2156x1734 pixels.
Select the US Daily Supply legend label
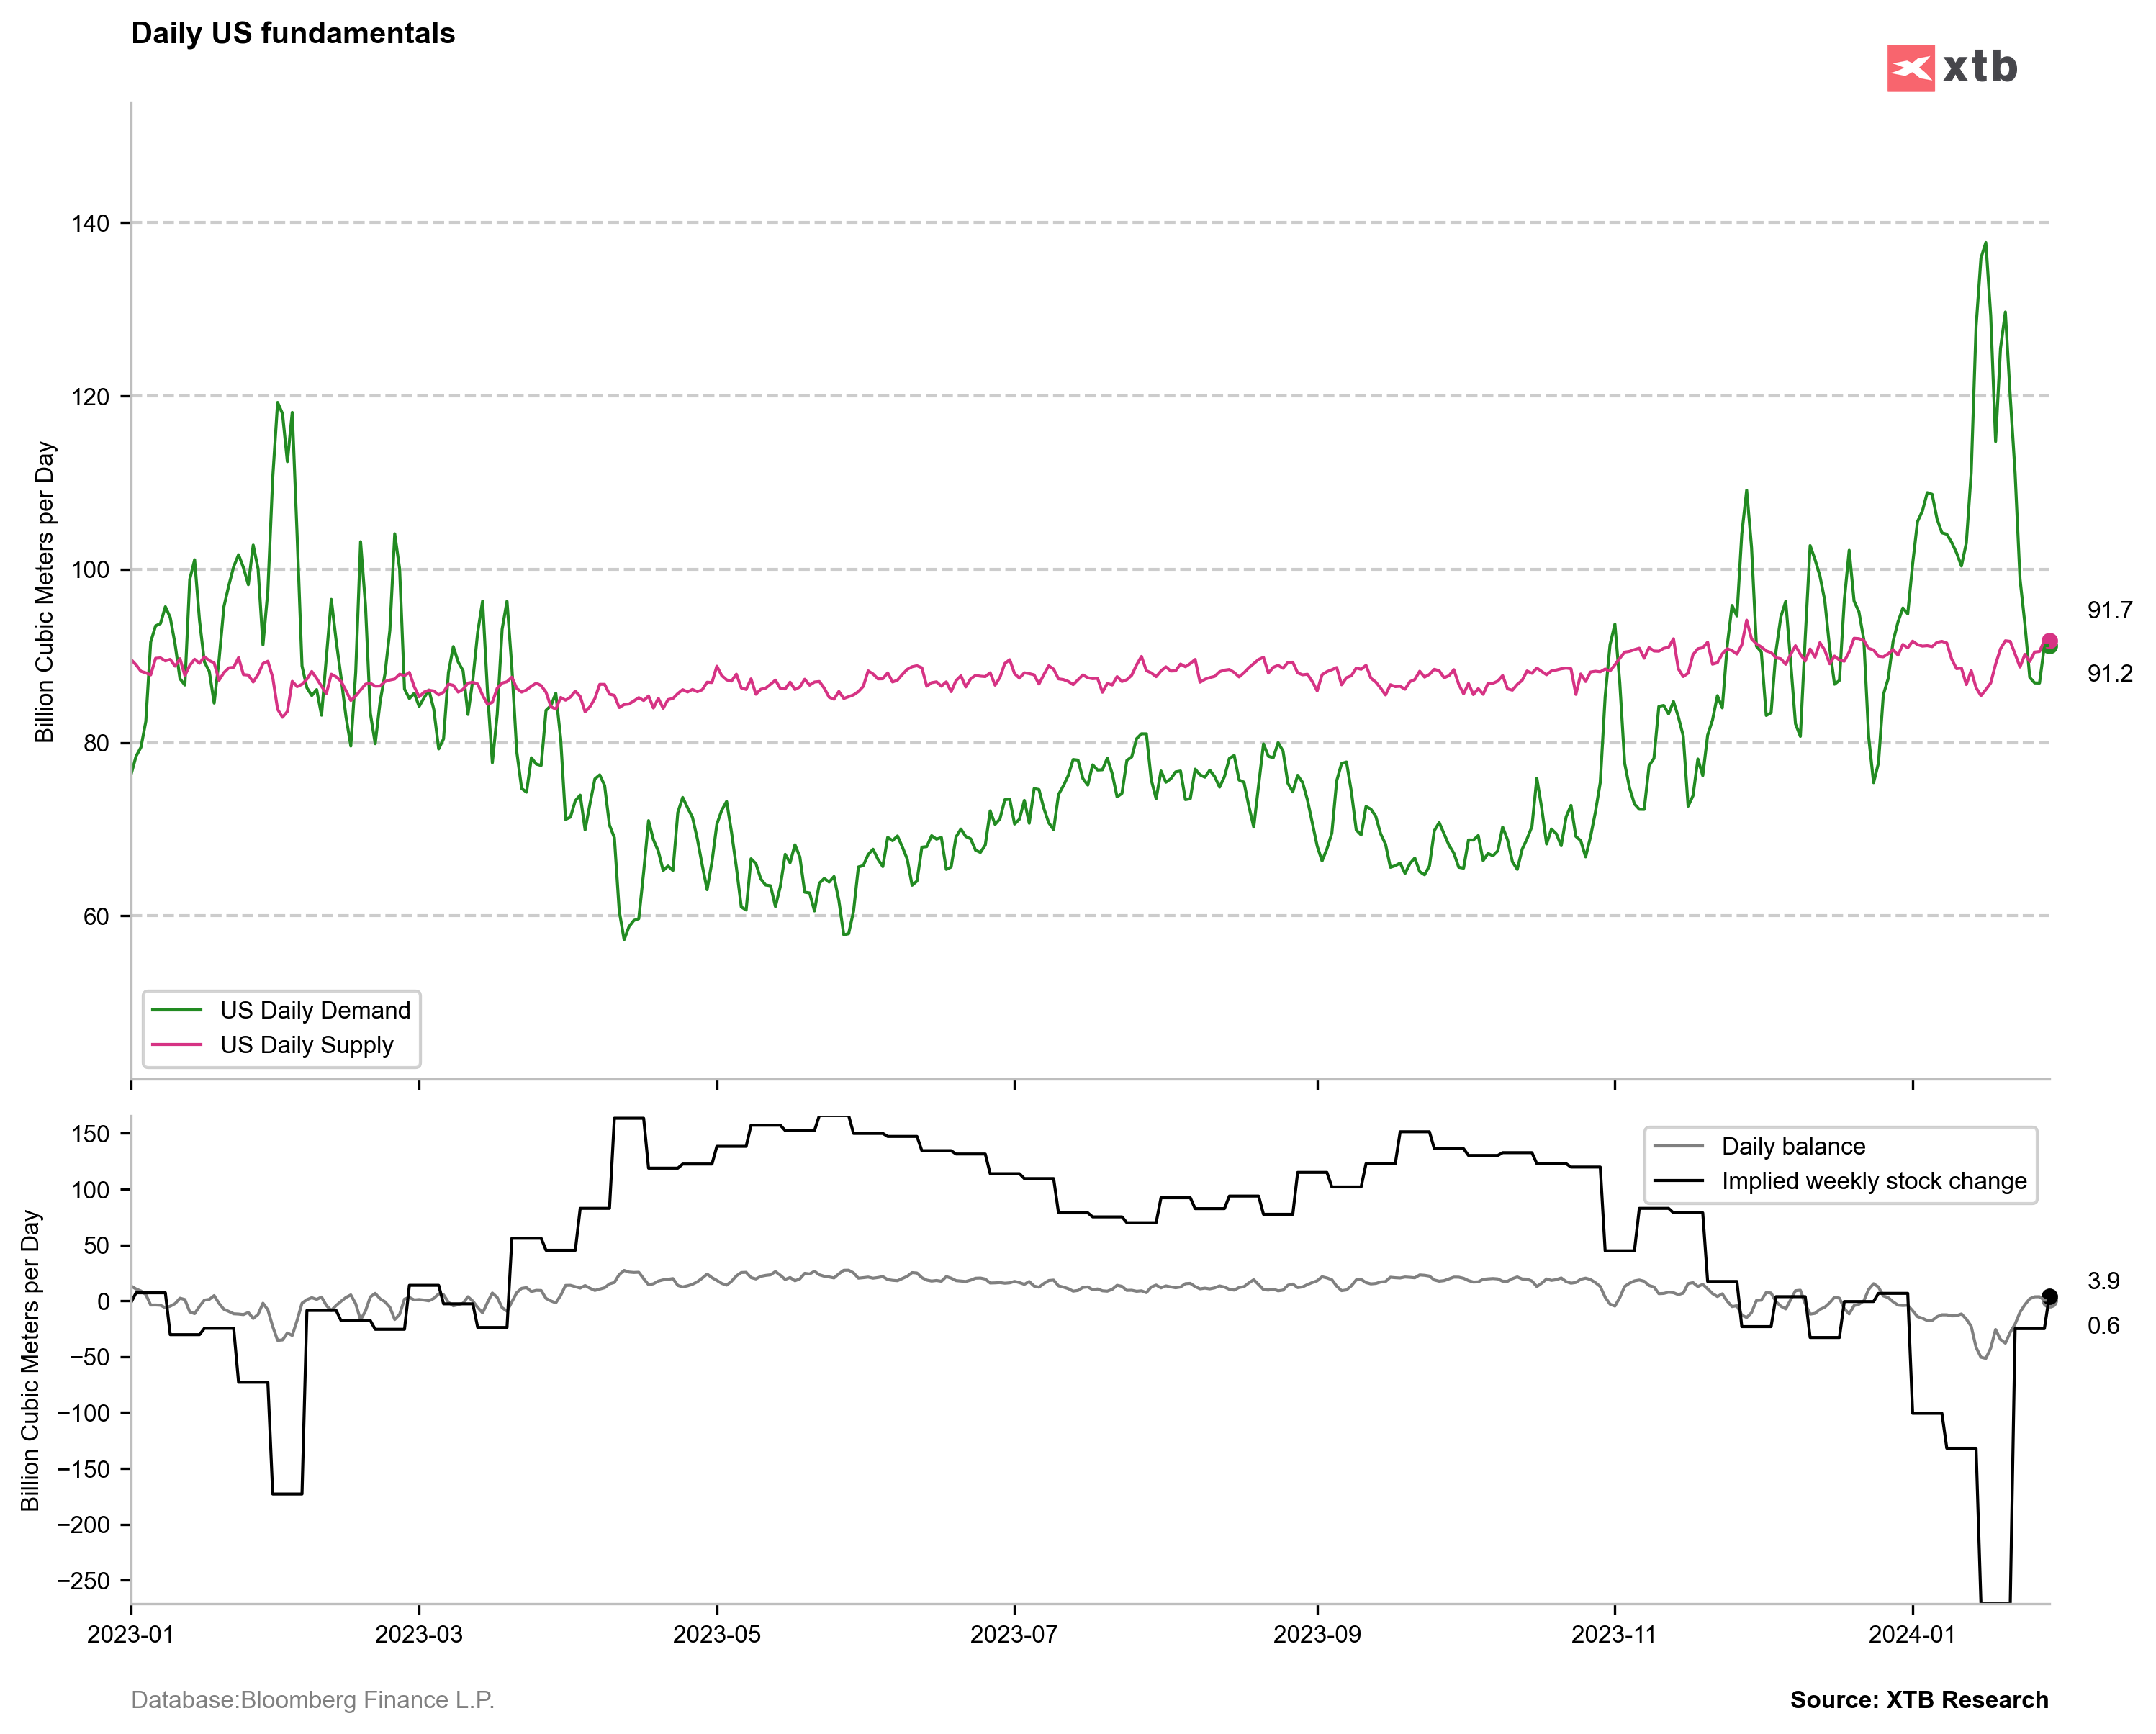pyautogui.click(x=306, y=1045)
